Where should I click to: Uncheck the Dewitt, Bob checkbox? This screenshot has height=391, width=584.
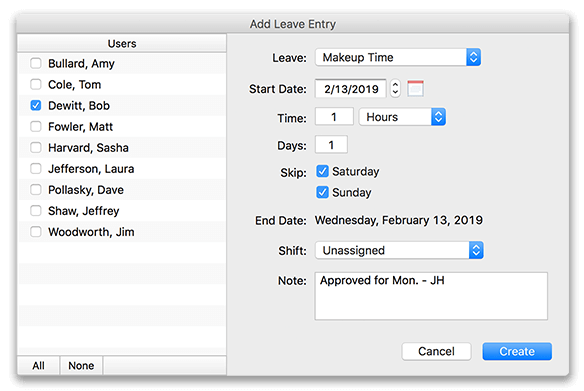[36, 105]
